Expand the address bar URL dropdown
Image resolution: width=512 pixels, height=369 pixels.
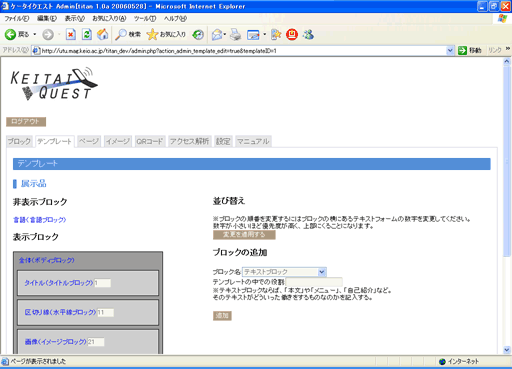(450, 51)
